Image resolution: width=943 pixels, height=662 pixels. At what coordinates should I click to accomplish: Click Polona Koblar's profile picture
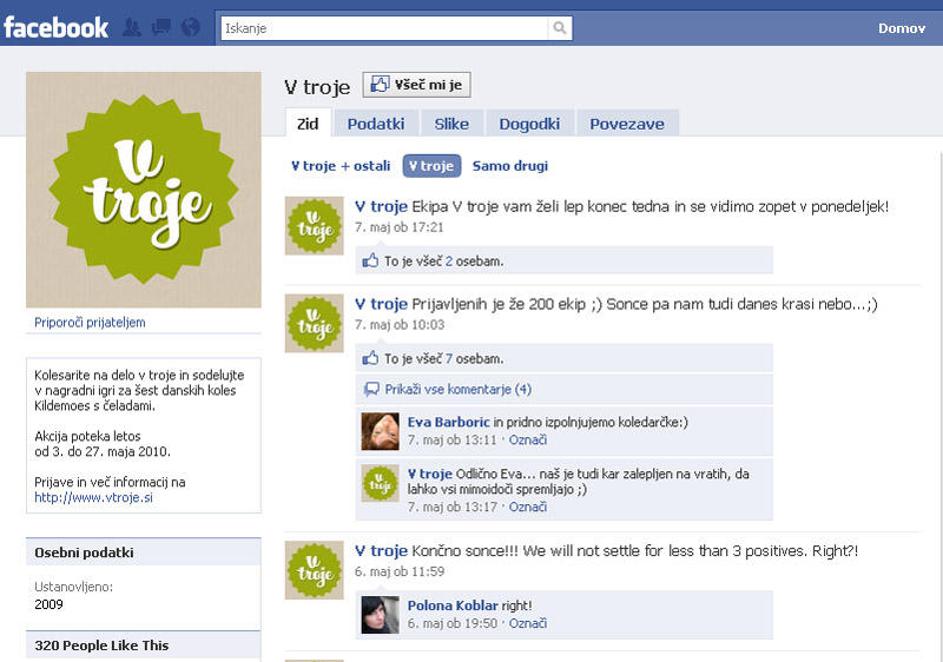(380, 614)
